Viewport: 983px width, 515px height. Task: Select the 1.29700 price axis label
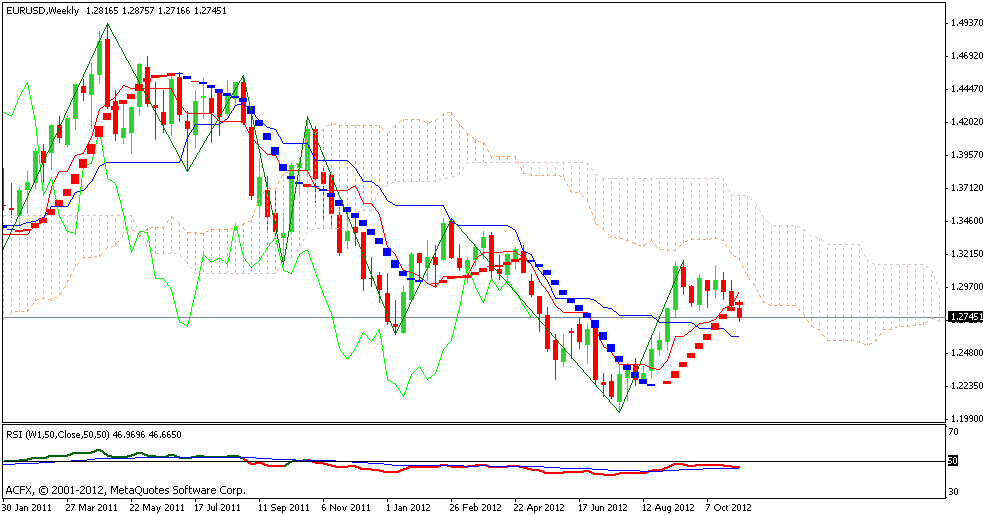pos(966,287)
